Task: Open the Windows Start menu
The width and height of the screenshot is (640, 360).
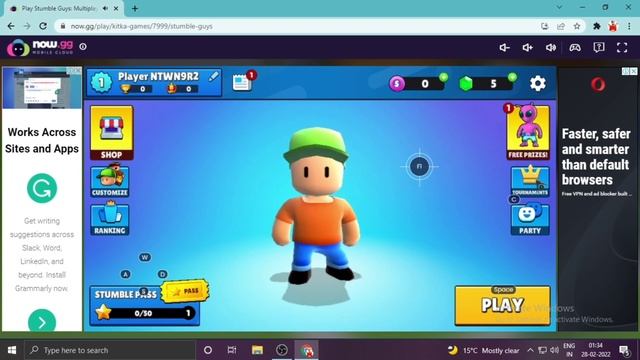Action: click(x=12, y=350)
